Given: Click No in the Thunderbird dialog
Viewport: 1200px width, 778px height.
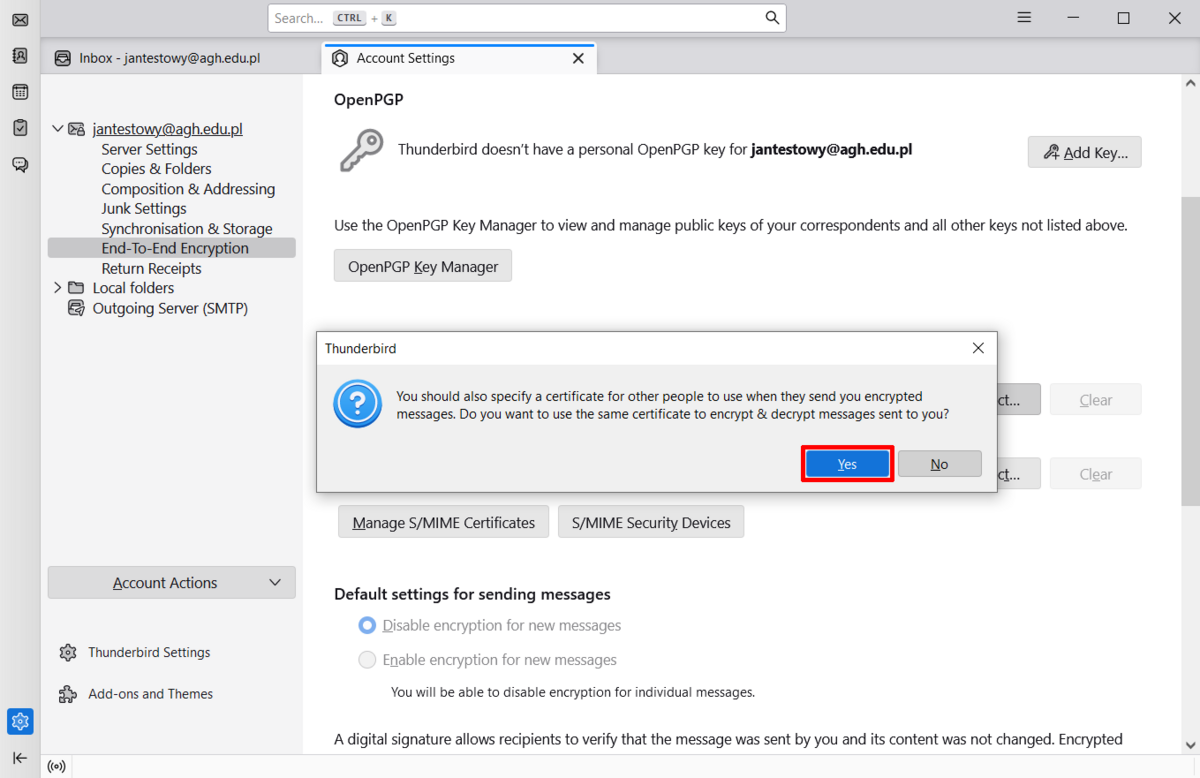Looking at the screenshot, I should [939, 464].
